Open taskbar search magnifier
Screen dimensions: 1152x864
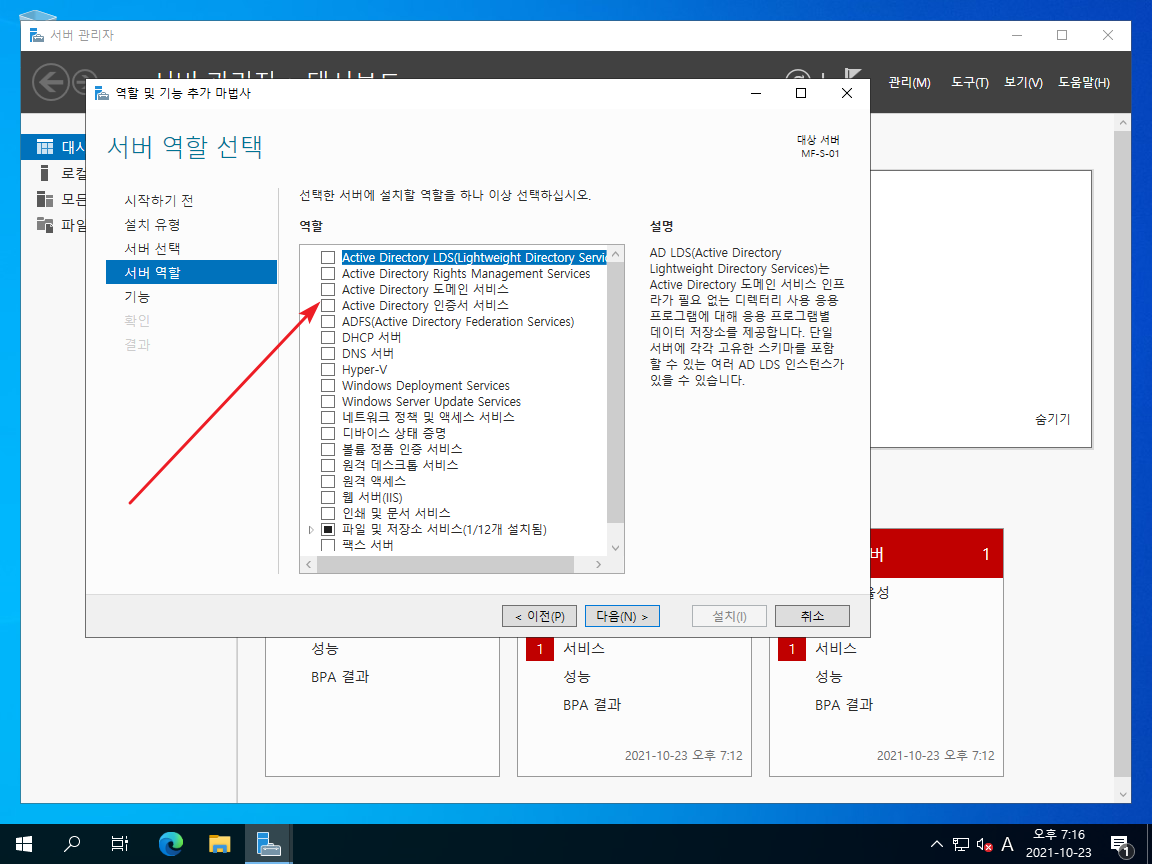pyautogui.click(x=72, y=843)
